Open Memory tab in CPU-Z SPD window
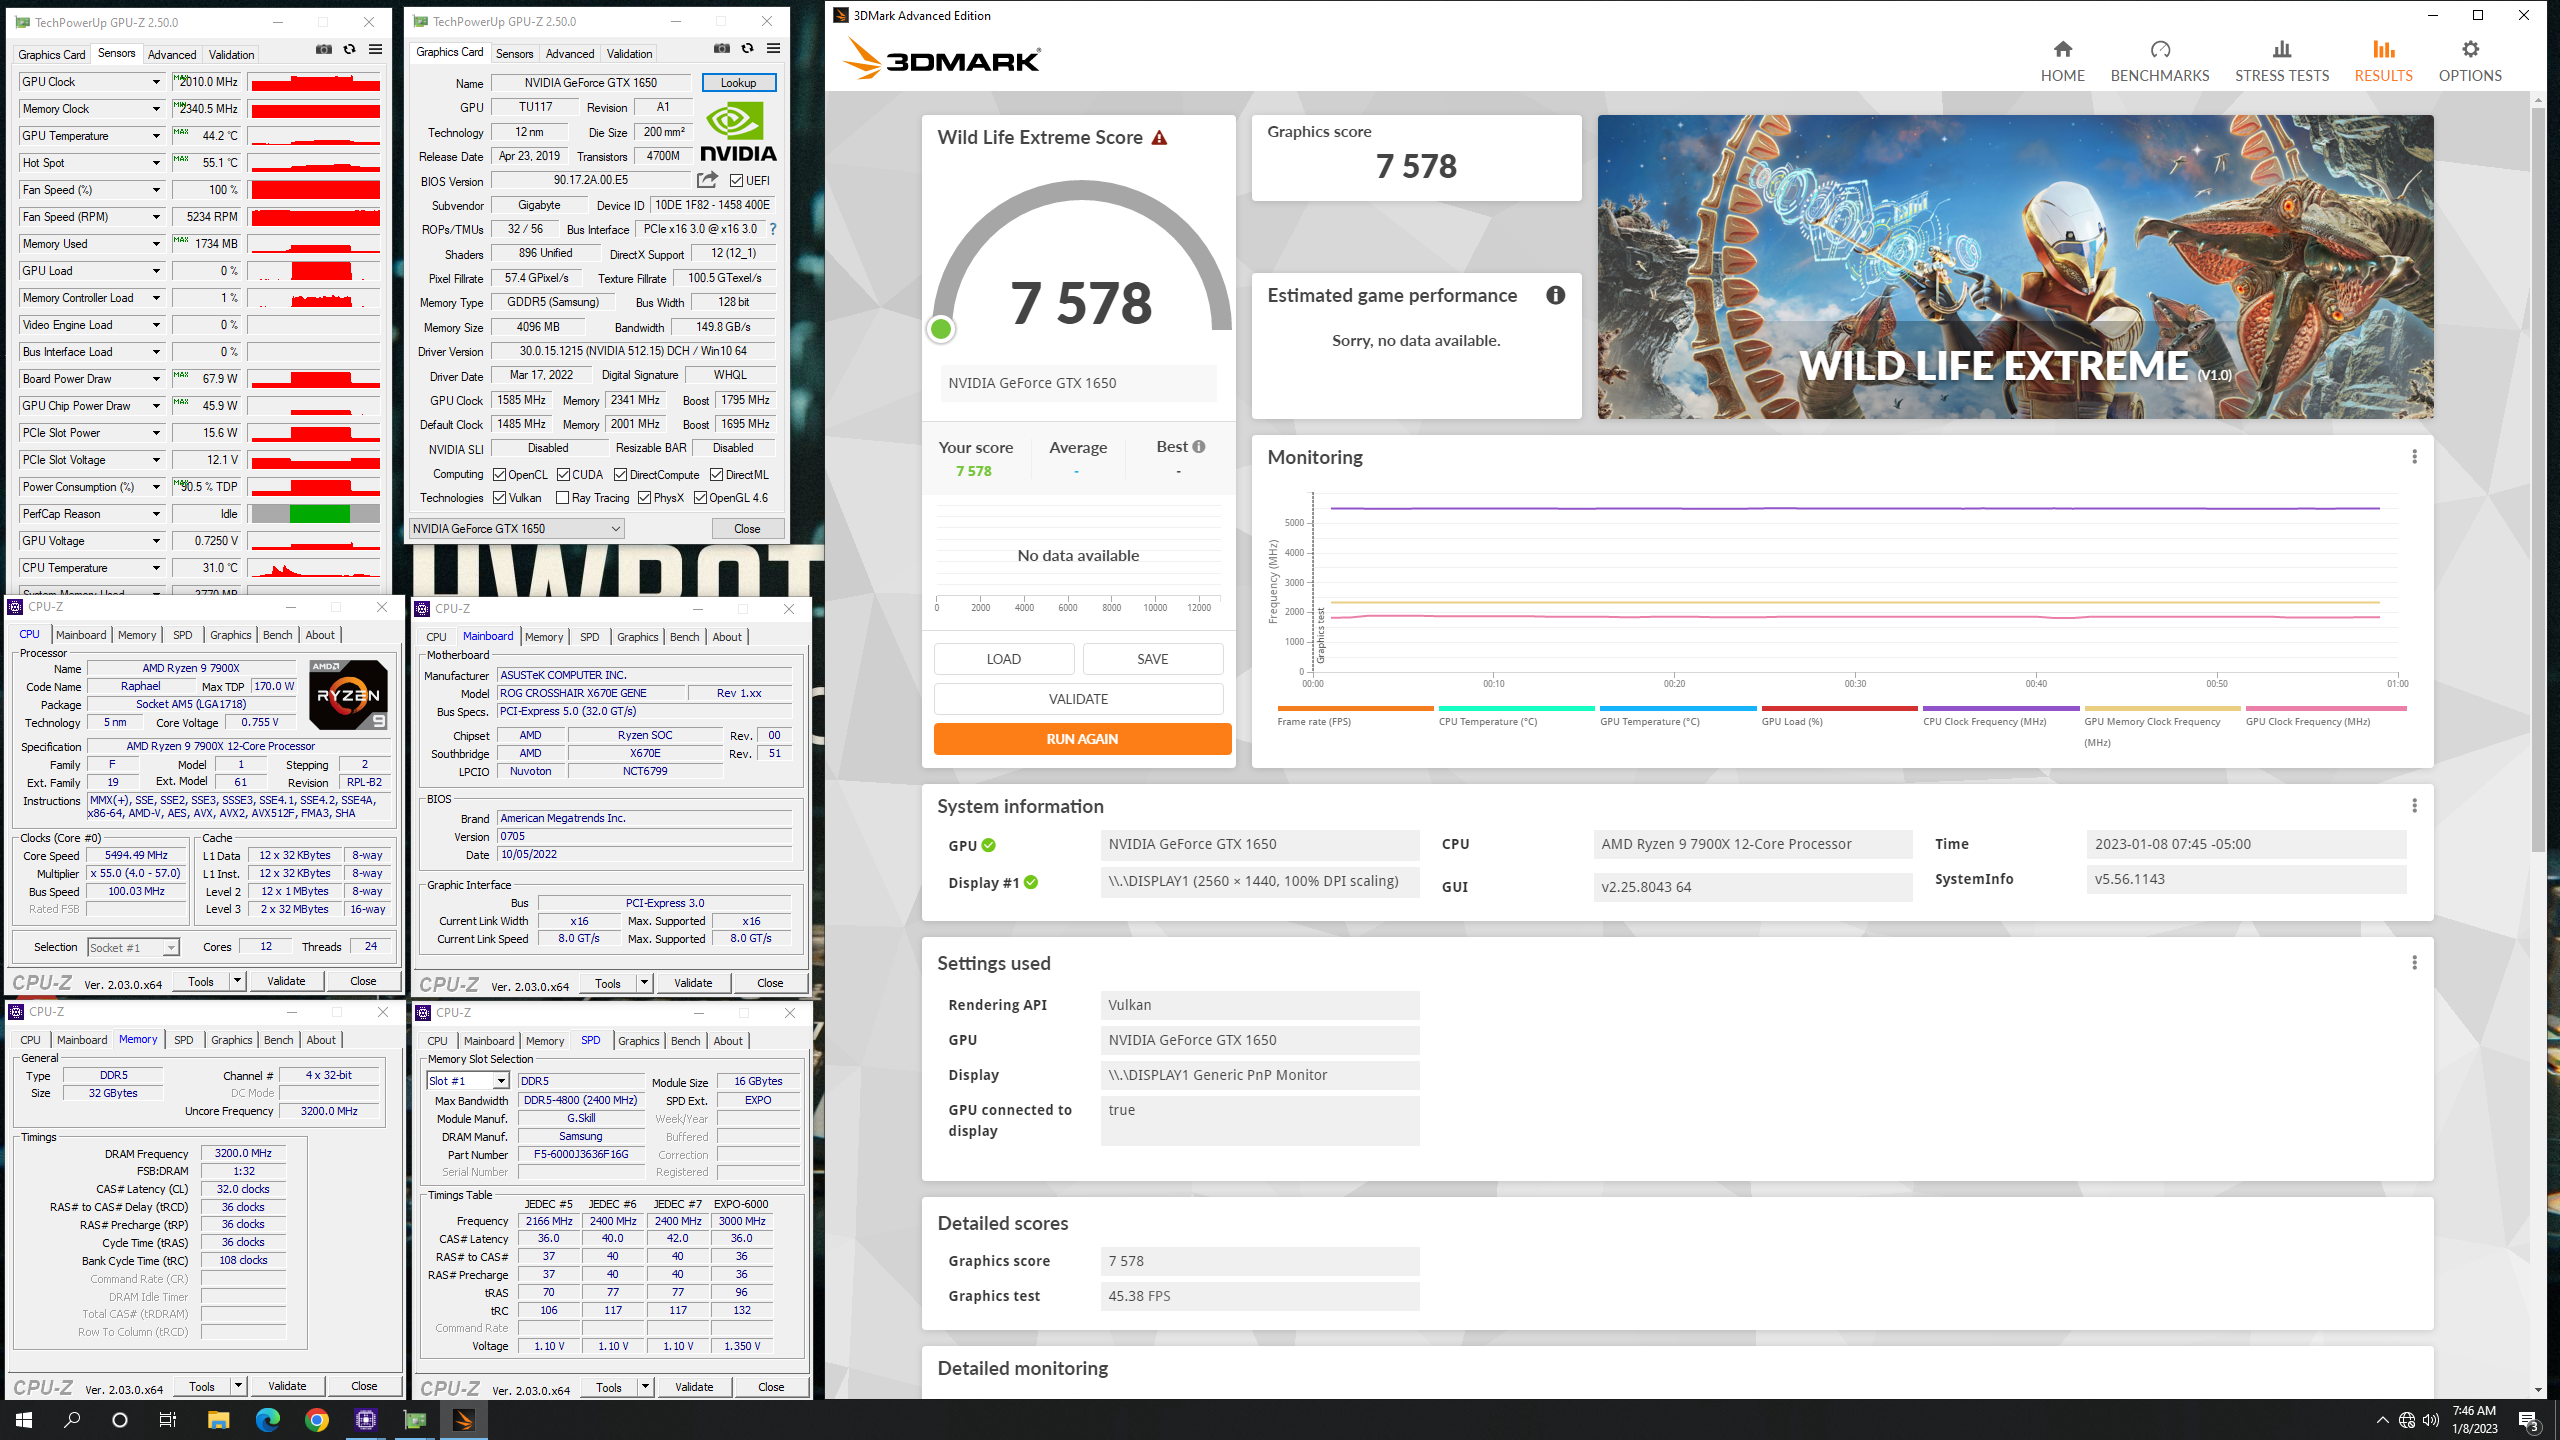This screenshot has height=1440, width=2560. pyautogui.click(x=545, y=1041)
